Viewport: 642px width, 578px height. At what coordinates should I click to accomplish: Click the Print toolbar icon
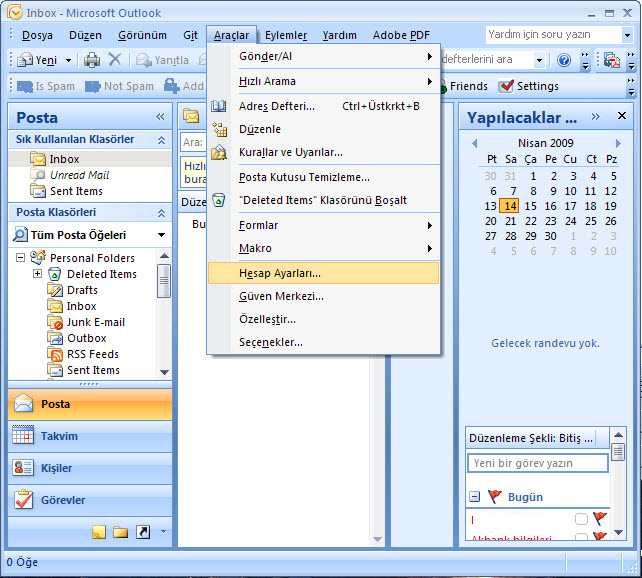coord(92,60)
